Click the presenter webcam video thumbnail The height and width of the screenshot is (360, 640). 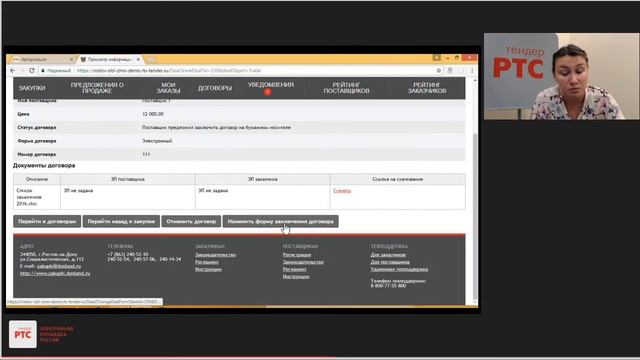[561, 76]
